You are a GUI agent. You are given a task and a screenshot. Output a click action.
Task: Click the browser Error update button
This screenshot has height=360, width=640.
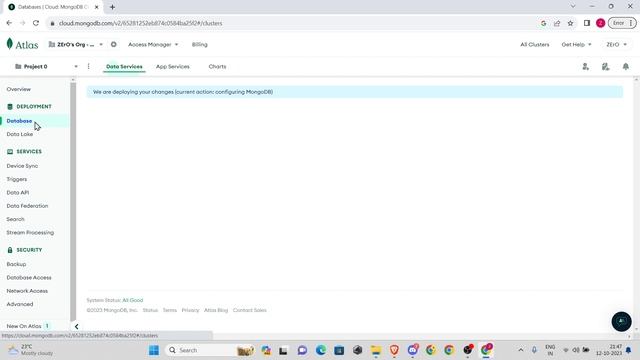click(622, 23)
